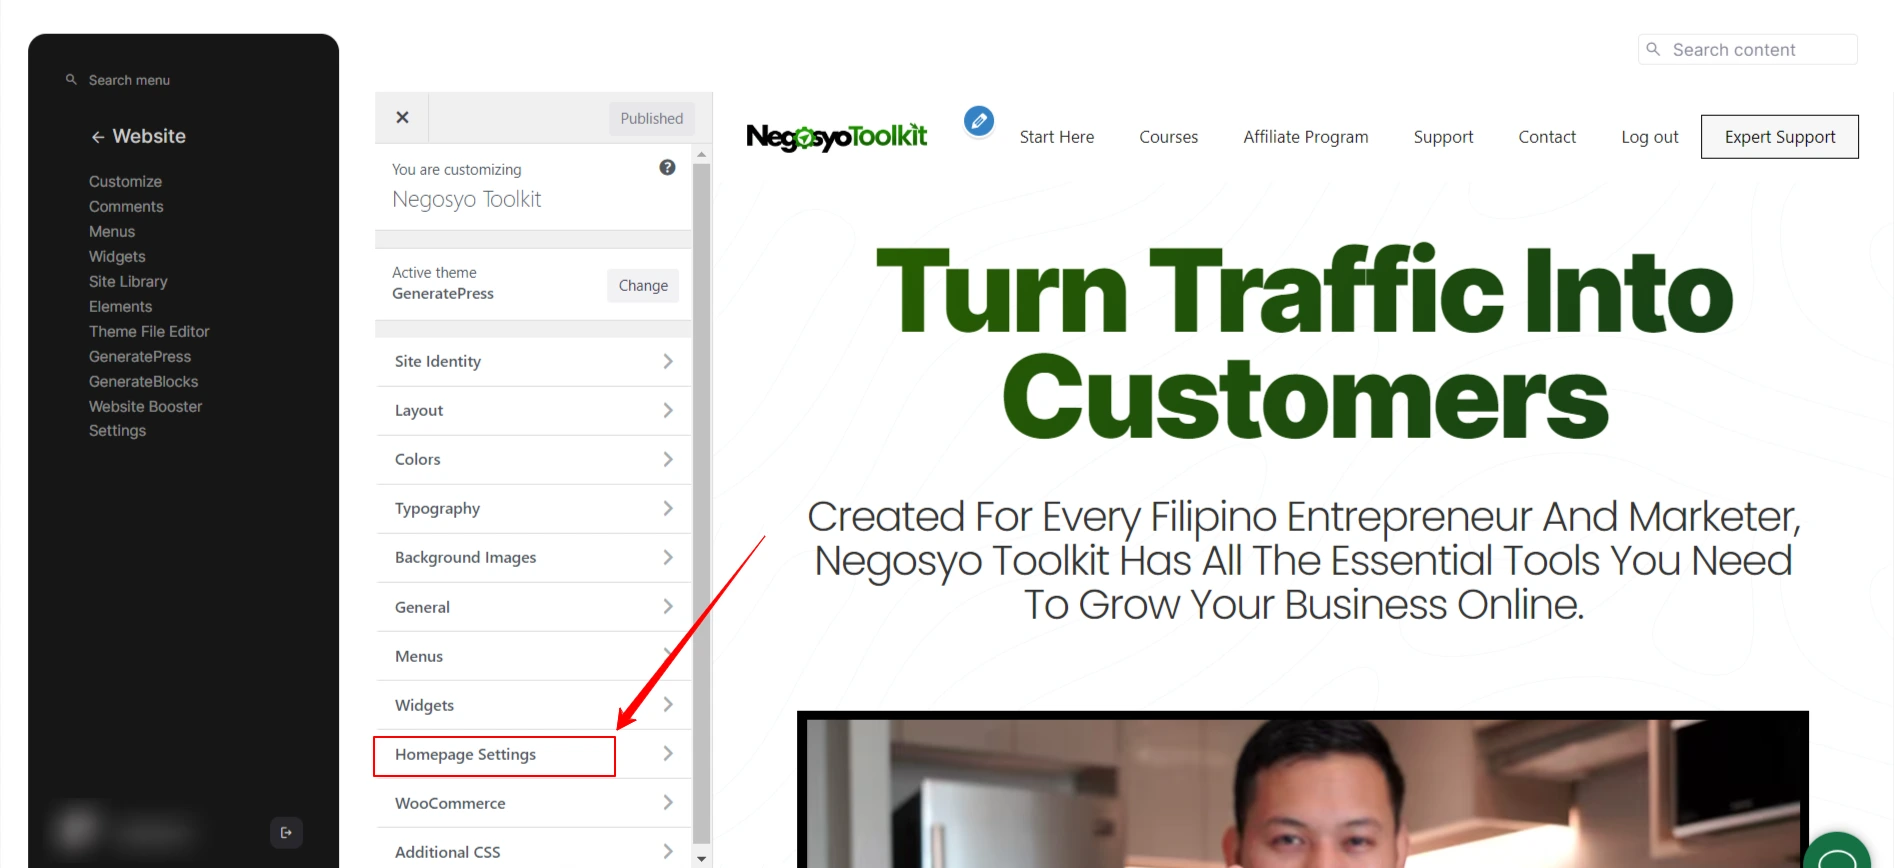The width and height of the screenshot is (1894, 868).
Task: Open the Start Here nav link
Action: pyautogui.click(x=1057, y=137)
